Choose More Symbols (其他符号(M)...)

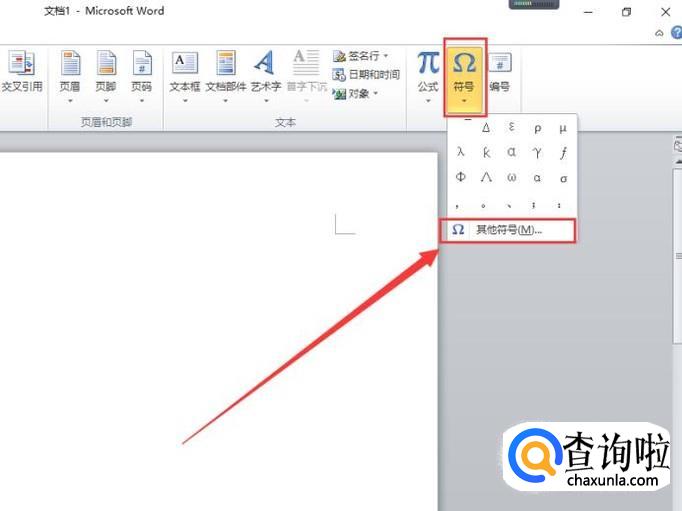pos(508,230)
